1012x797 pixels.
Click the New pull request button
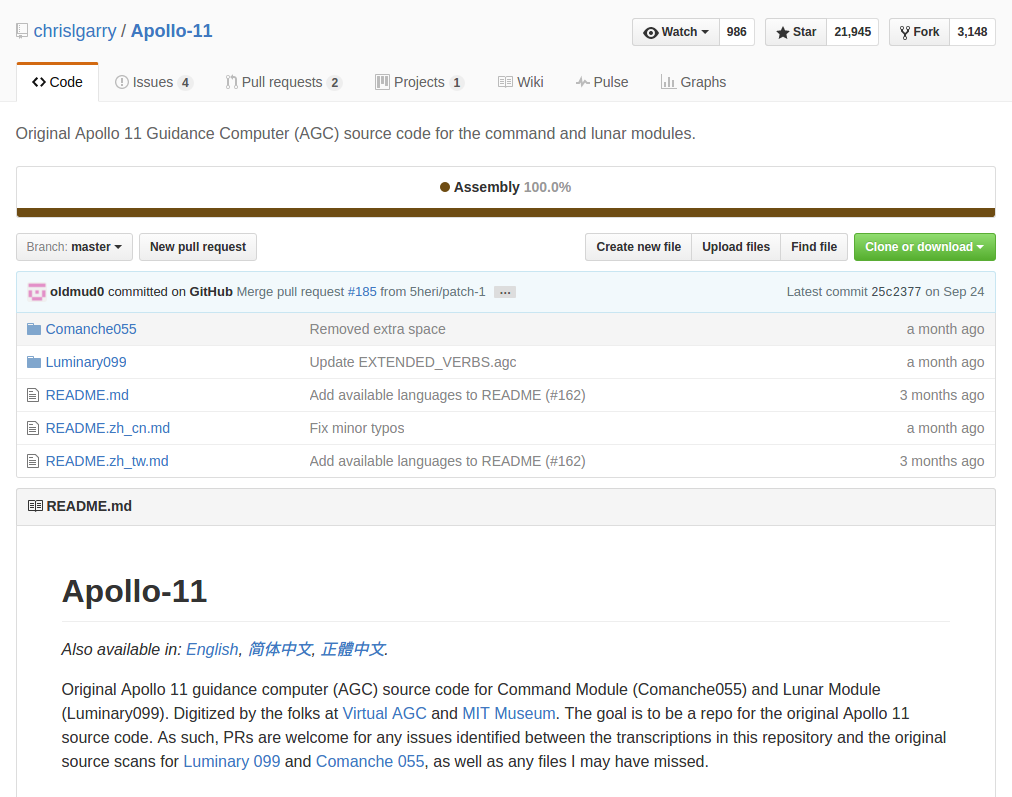tap(198, 247)
